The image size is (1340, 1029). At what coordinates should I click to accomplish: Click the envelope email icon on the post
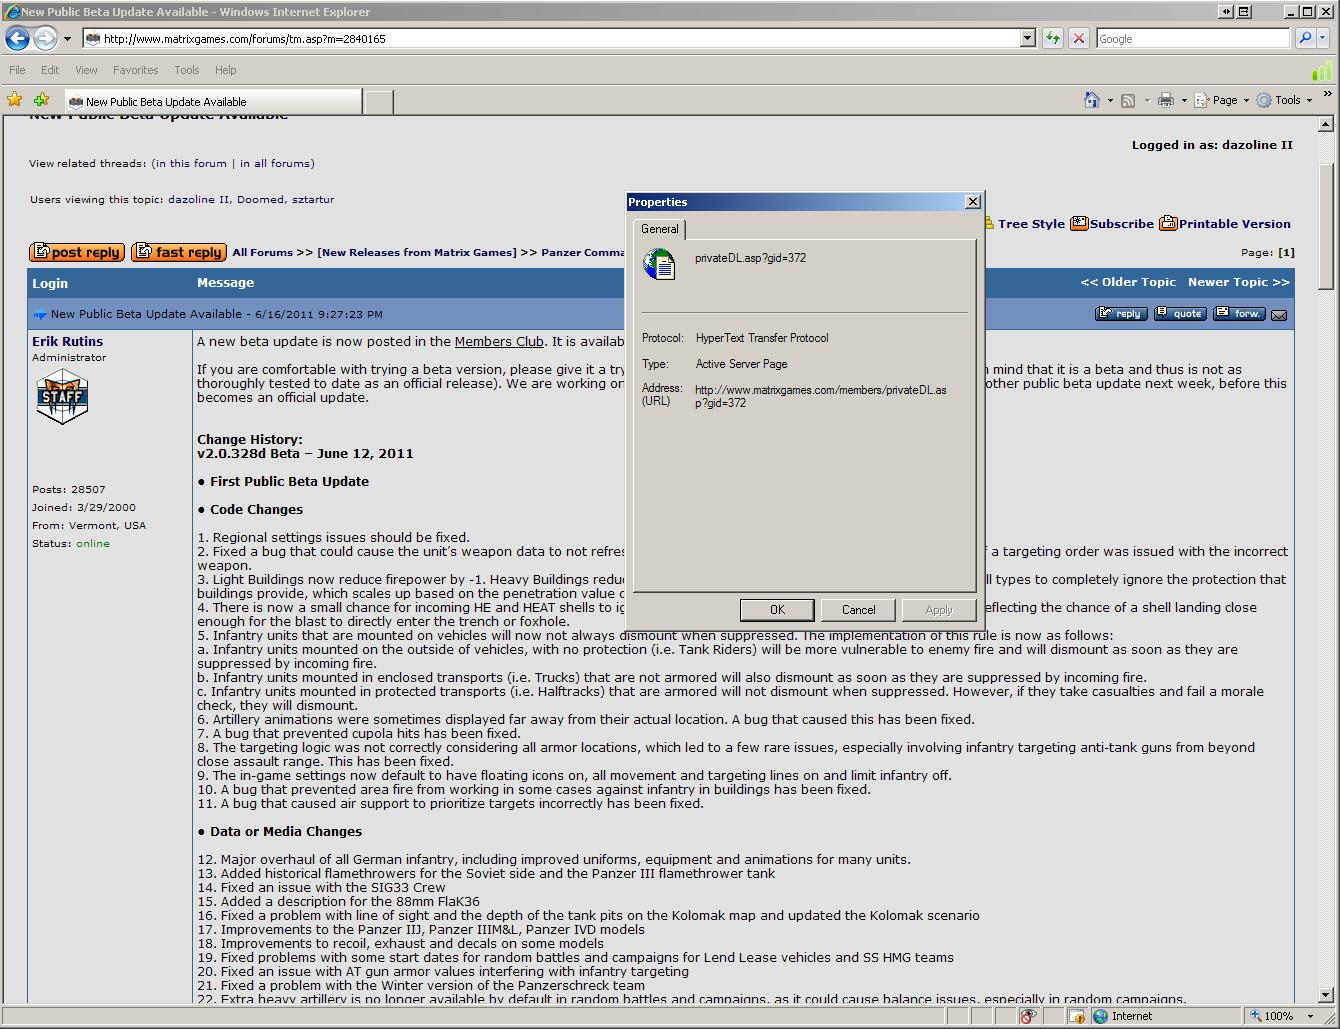tap(1279, 315)
